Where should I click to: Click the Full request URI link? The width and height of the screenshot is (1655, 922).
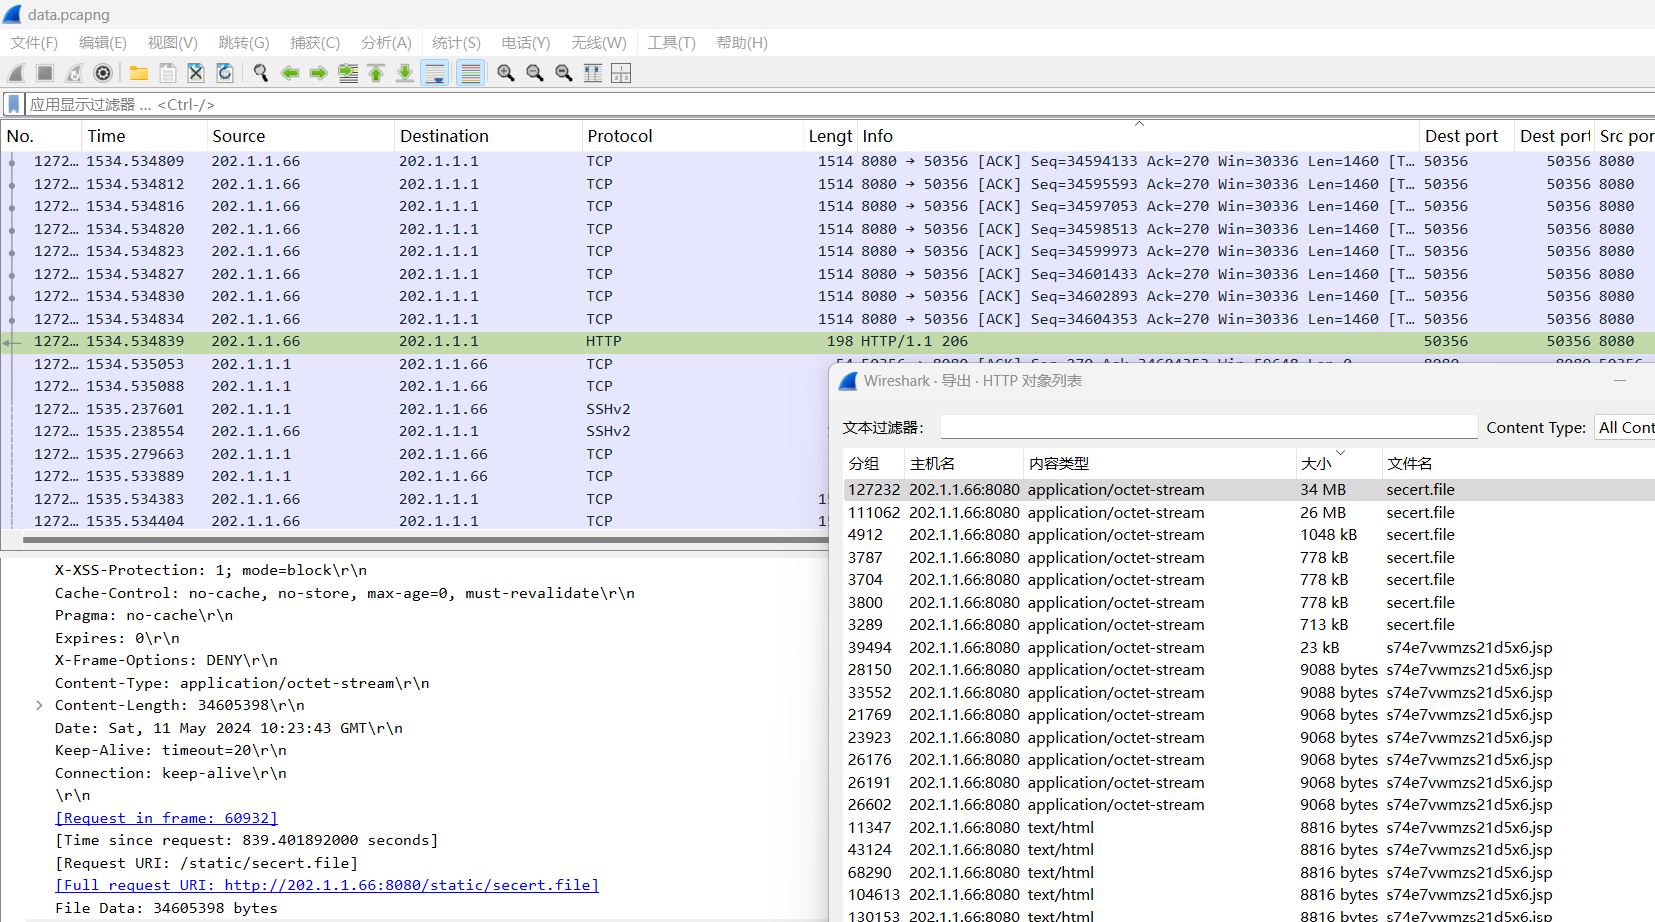(327, 885)
